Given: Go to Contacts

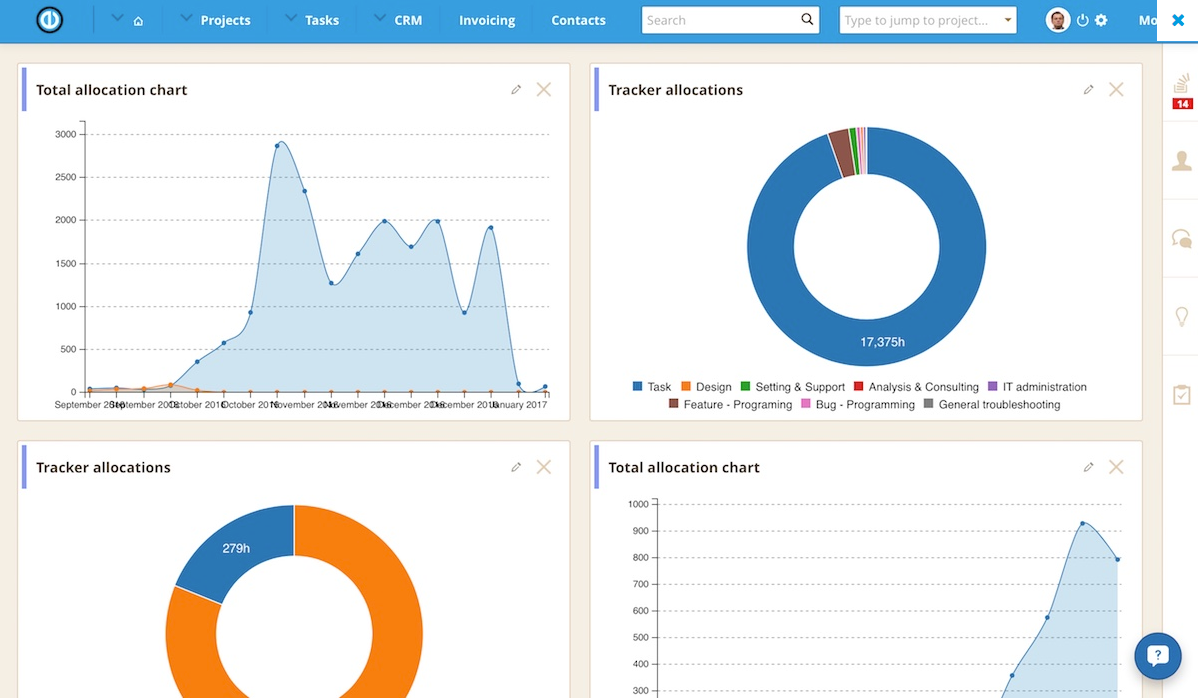Looking at the screenshot, I should click(x=578, y=21).
